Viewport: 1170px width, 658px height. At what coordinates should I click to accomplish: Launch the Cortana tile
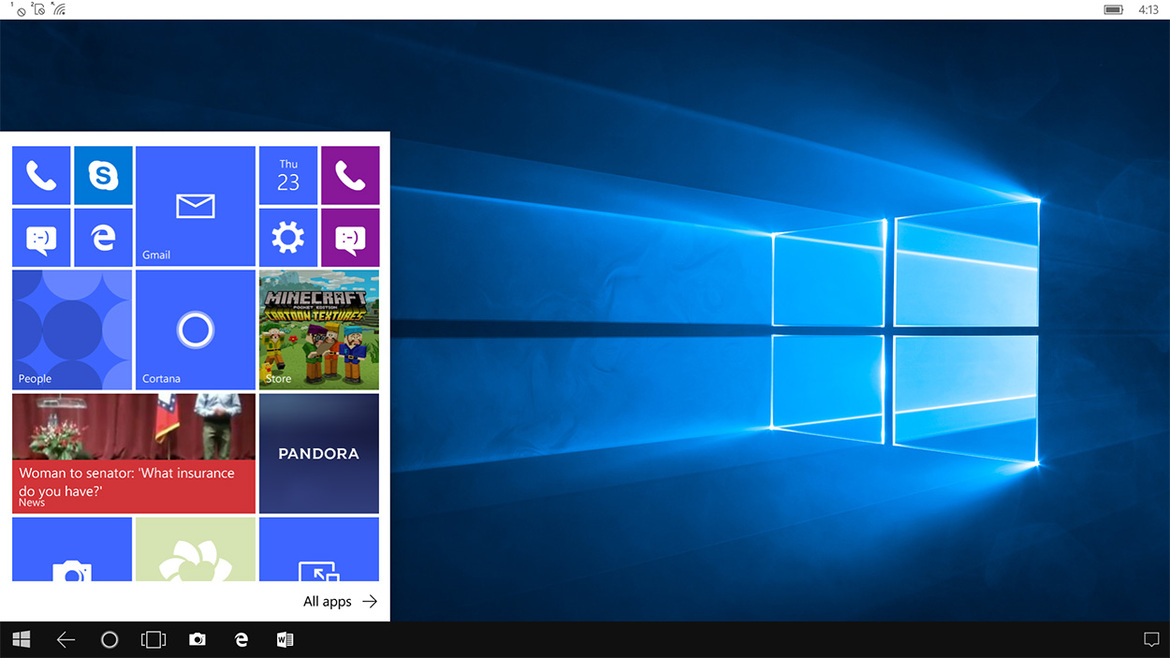tap(195, 330)
